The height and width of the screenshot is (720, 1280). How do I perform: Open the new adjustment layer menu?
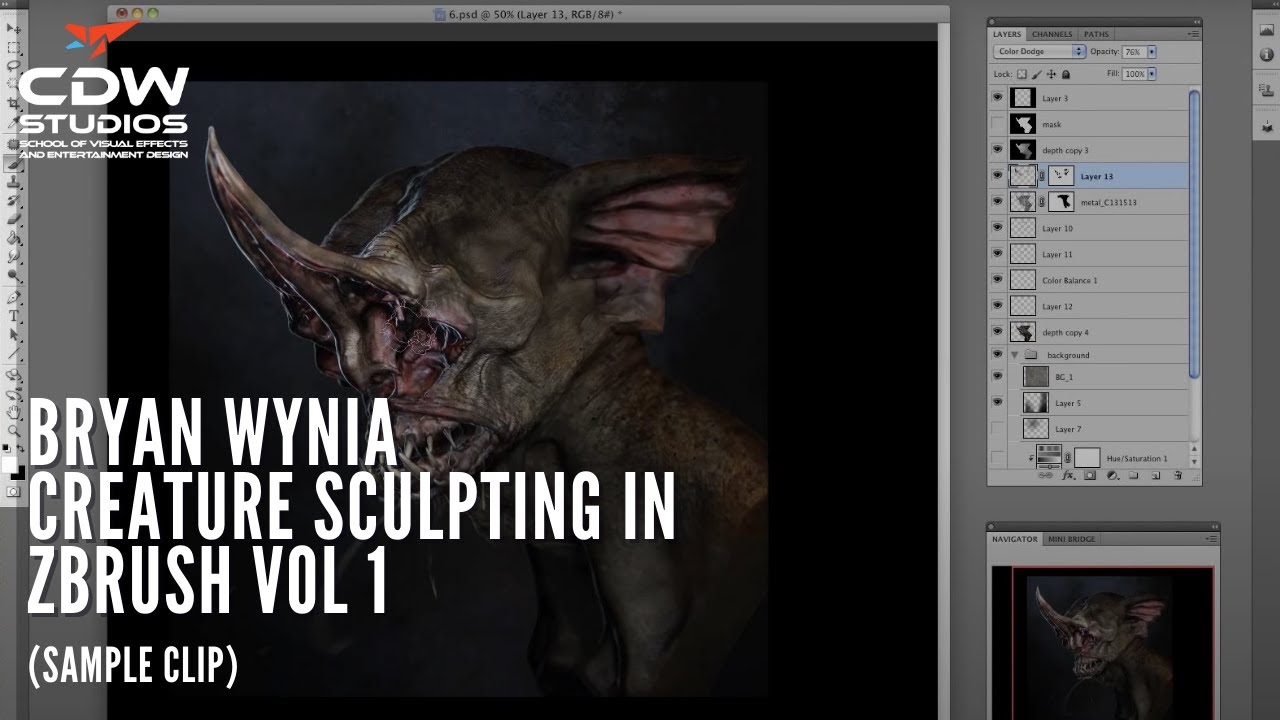[x=1112, y=476]
